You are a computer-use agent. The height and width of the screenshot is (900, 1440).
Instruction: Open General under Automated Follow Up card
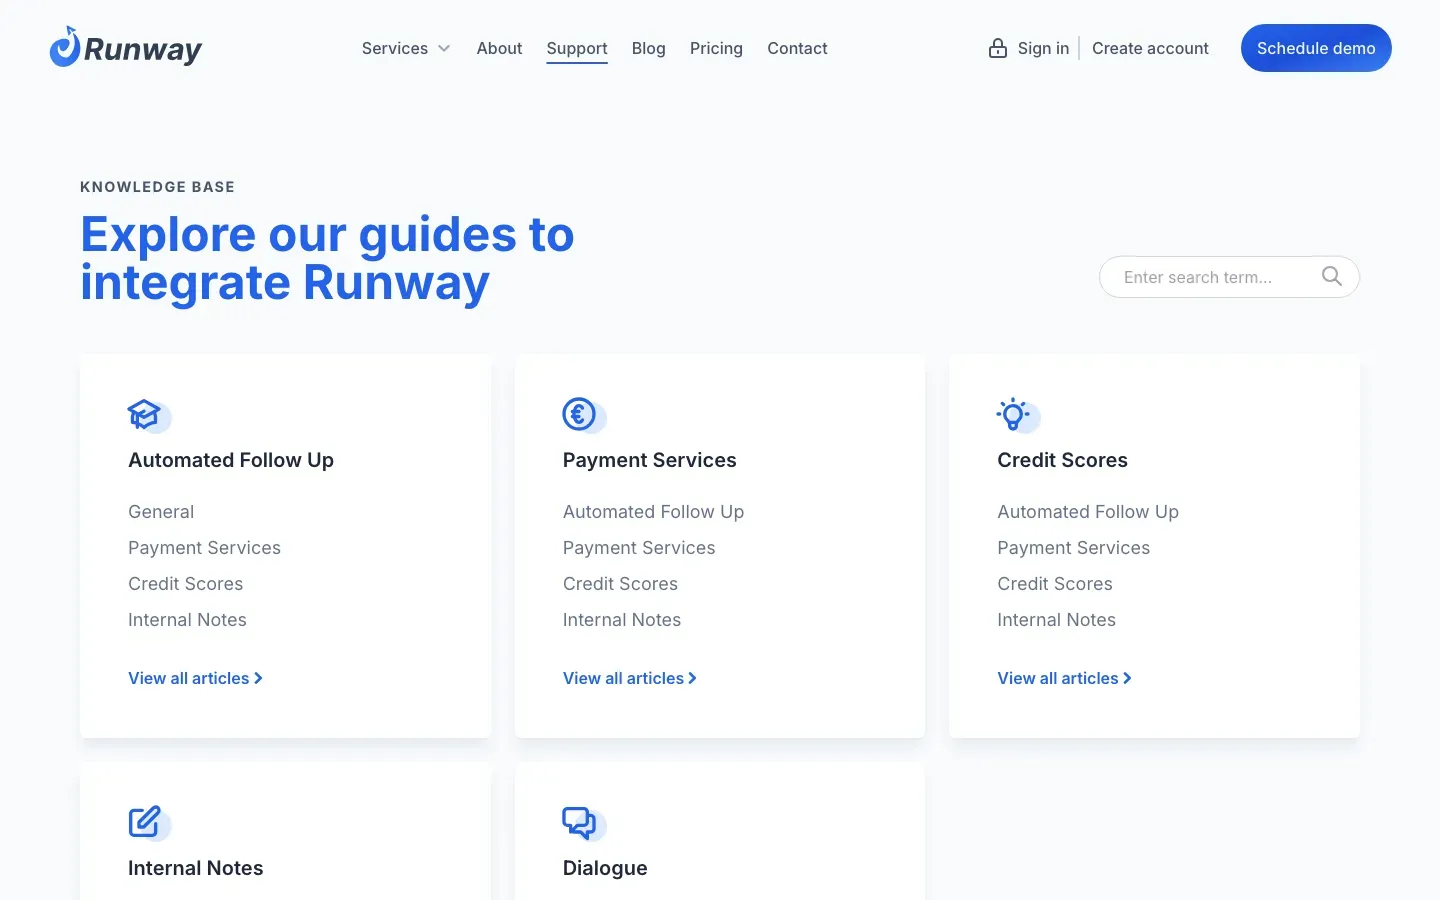click(x=161, y=512)
